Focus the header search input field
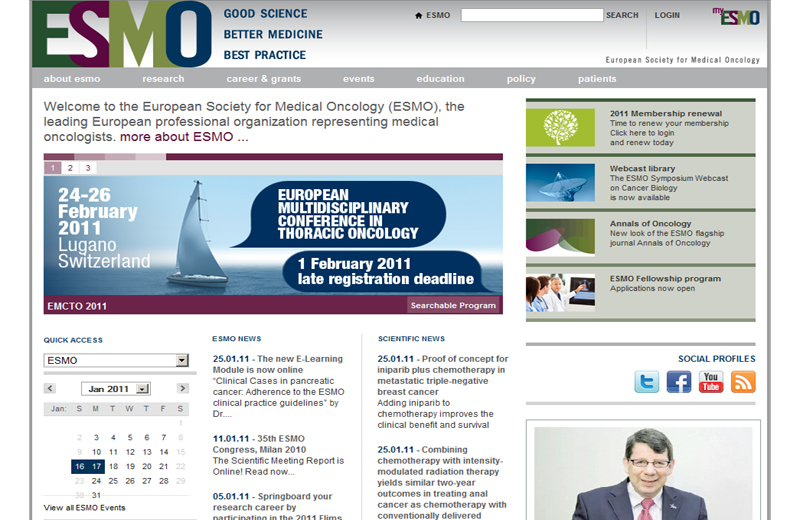800x520 pixels. pyautogui.click(x=532, y=15)
